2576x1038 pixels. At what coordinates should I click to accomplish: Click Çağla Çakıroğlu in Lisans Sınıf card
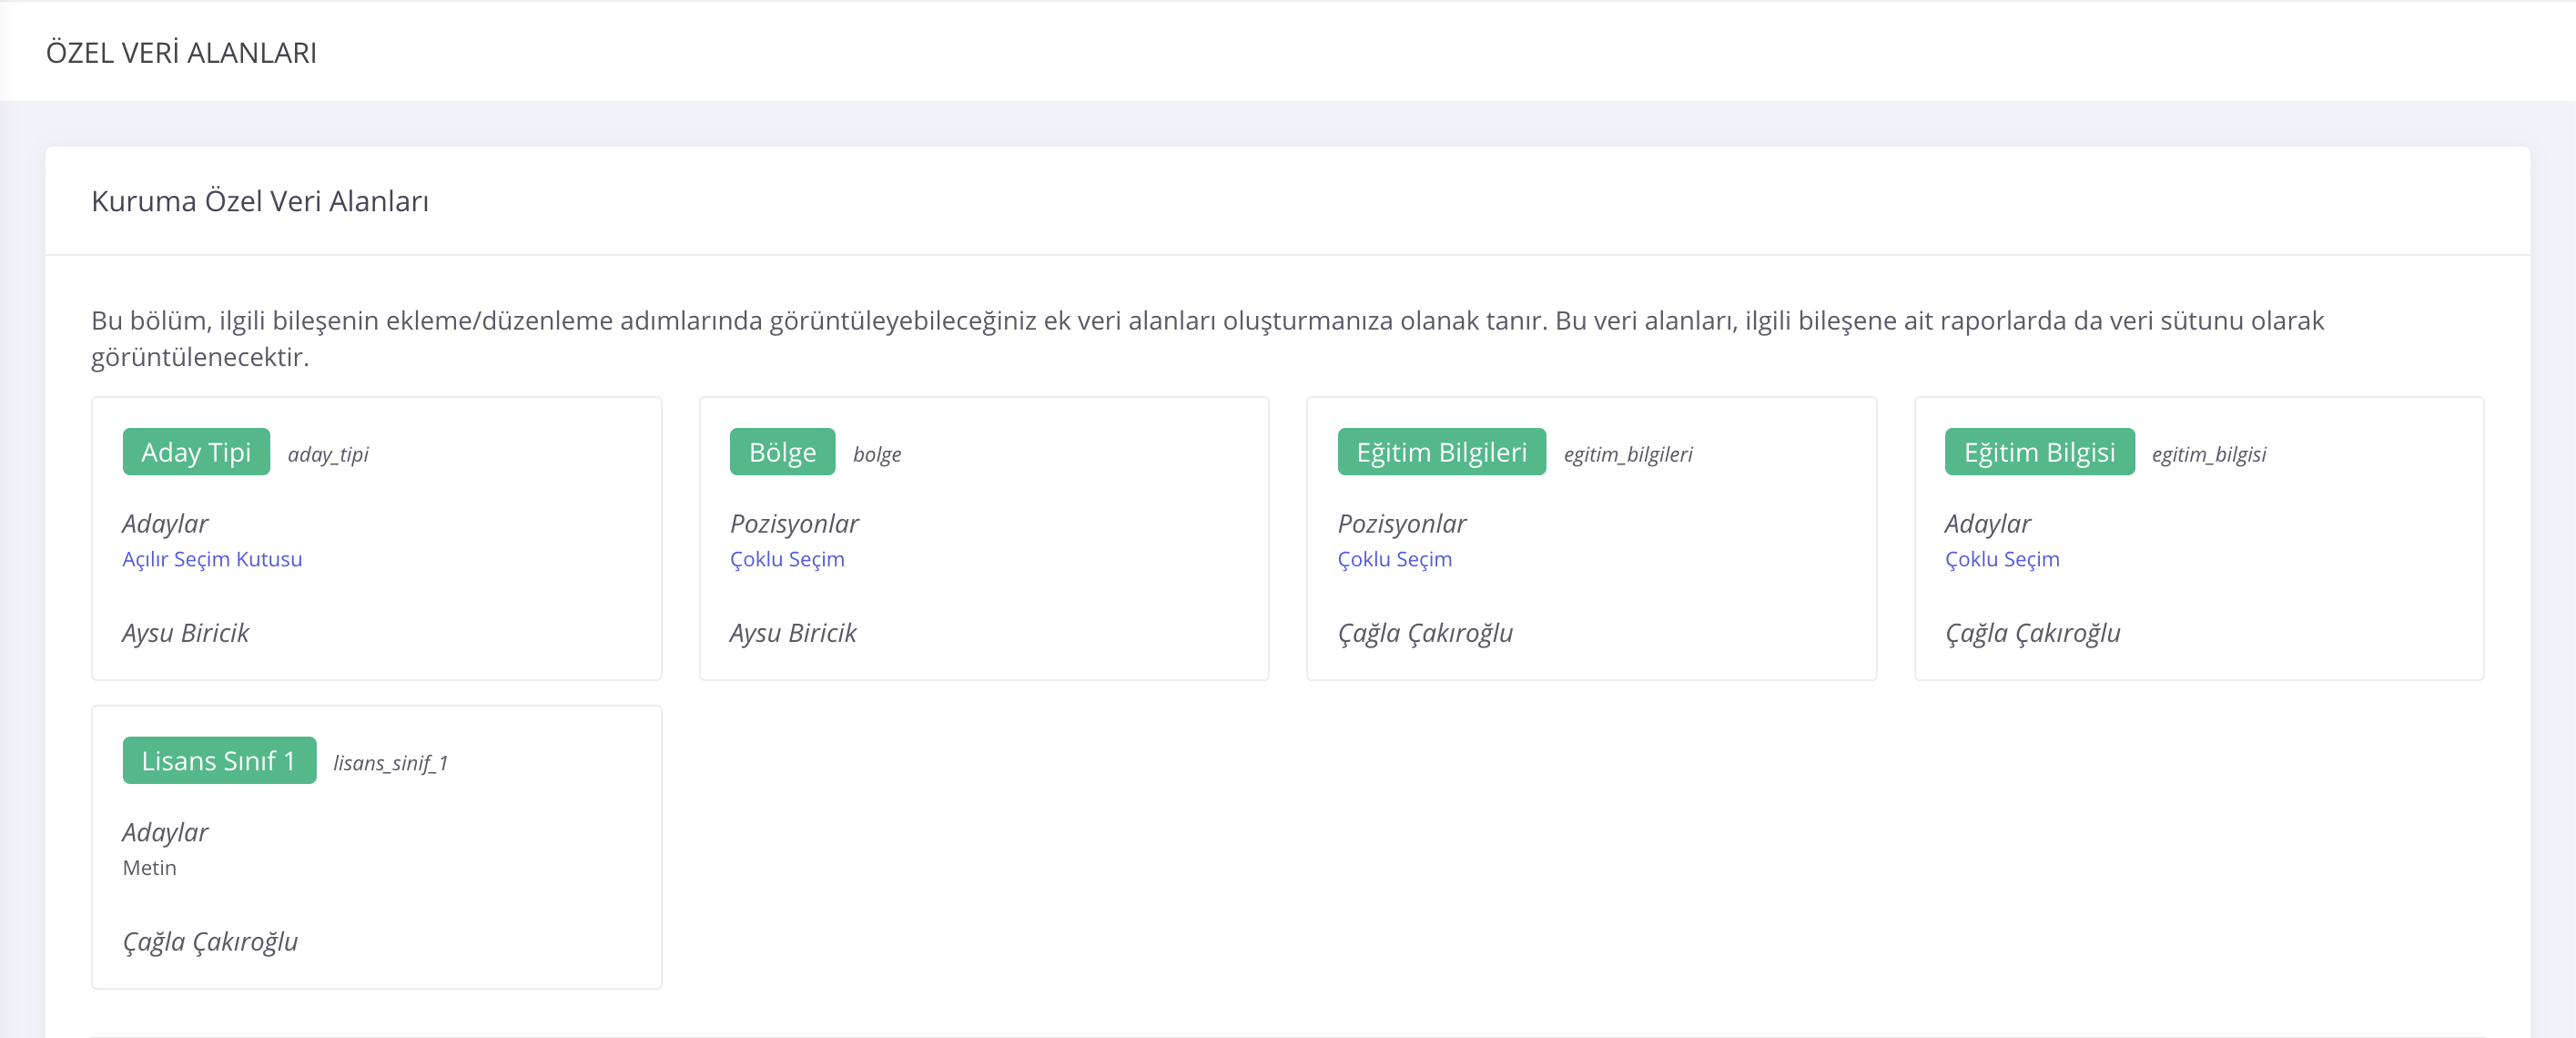click(x=210, y=941)
